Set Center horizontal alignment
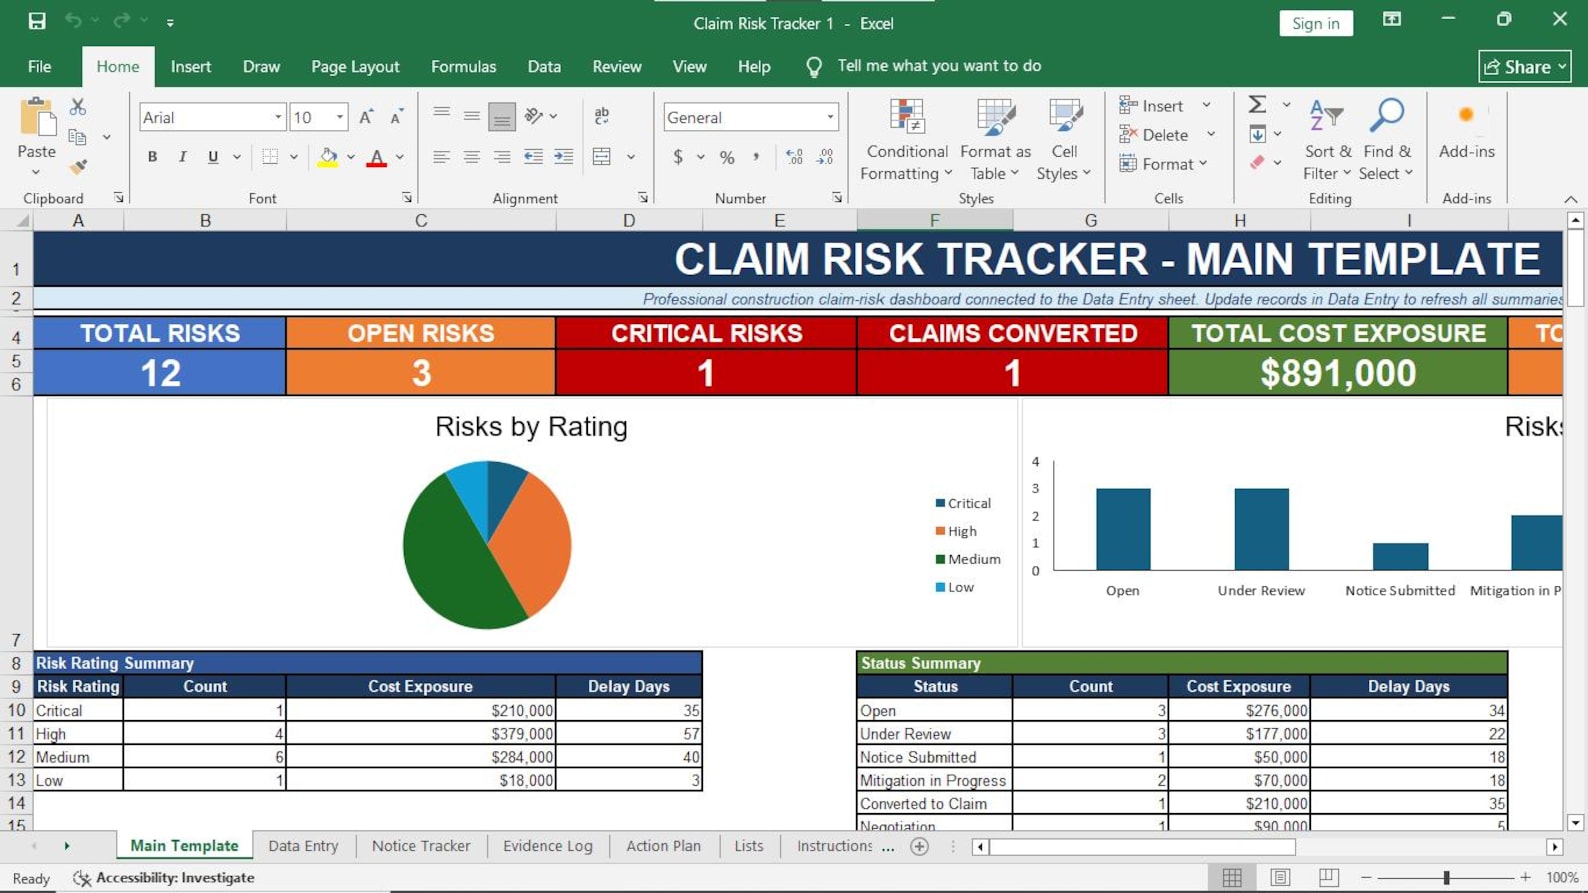Viewport: 1588px width, 893px height. pos(471,157)
